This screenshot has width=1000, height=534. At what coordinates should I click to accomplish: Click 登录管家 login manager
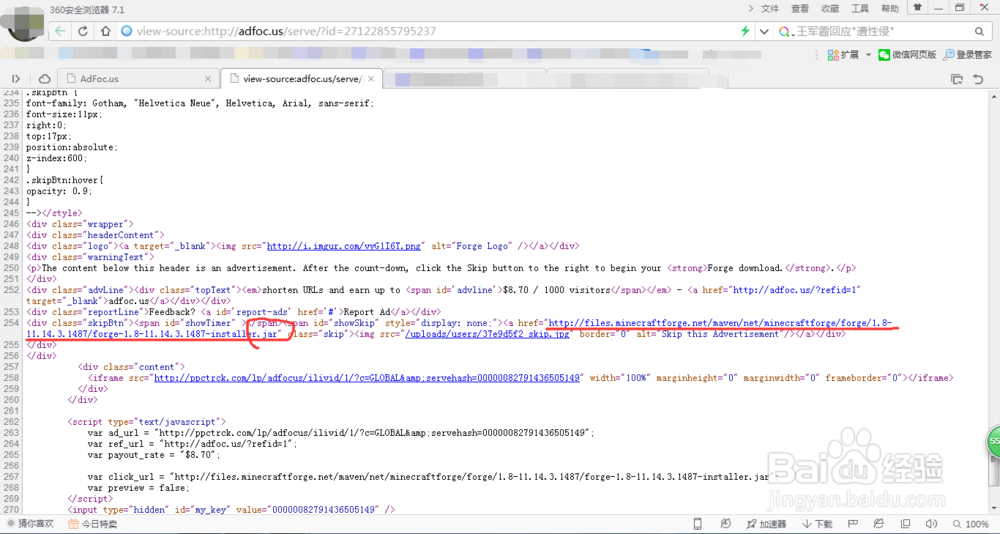click(968, 55)
